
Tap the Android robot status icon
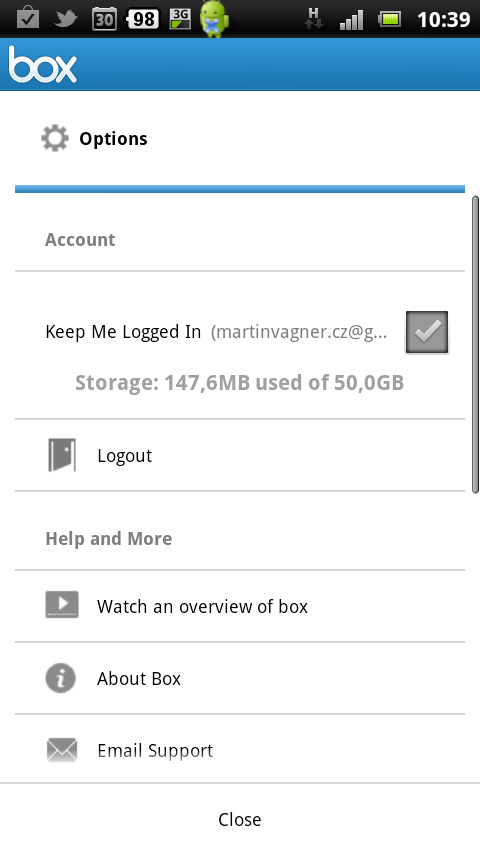click(x=215, y=19)
